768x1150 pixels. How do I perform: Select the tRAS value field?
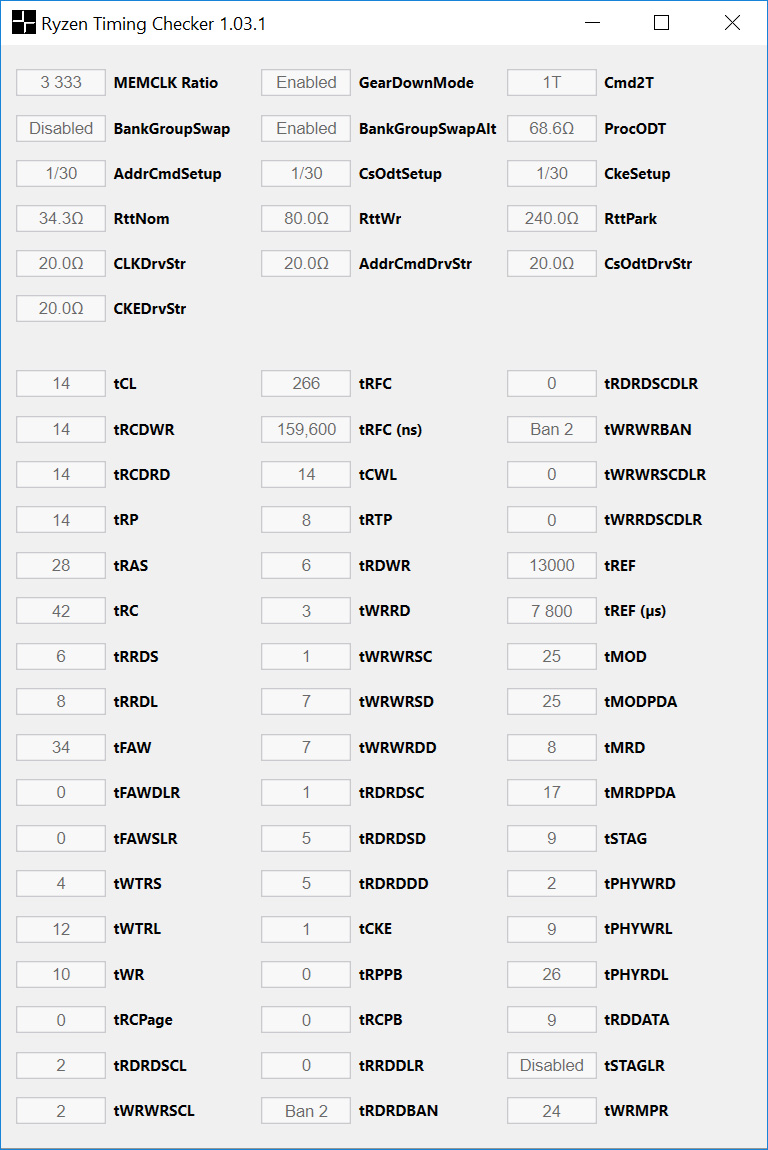[x=61, y=565]
